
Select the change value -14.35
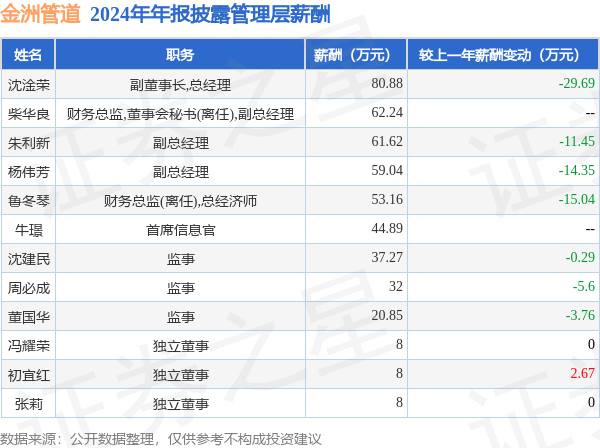point(577,170)
